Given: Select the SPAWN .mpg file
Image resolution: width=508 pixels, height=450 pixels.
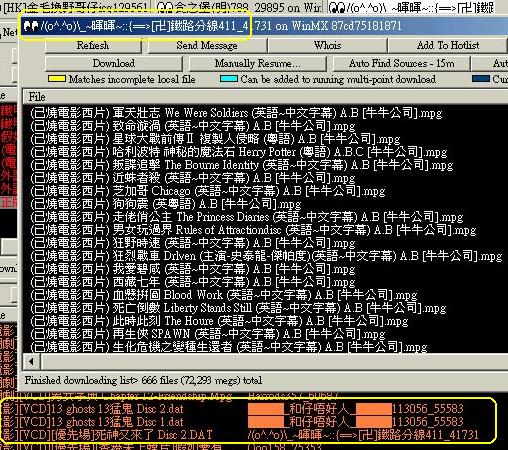Looking at the screenshot, I should 208,334.
